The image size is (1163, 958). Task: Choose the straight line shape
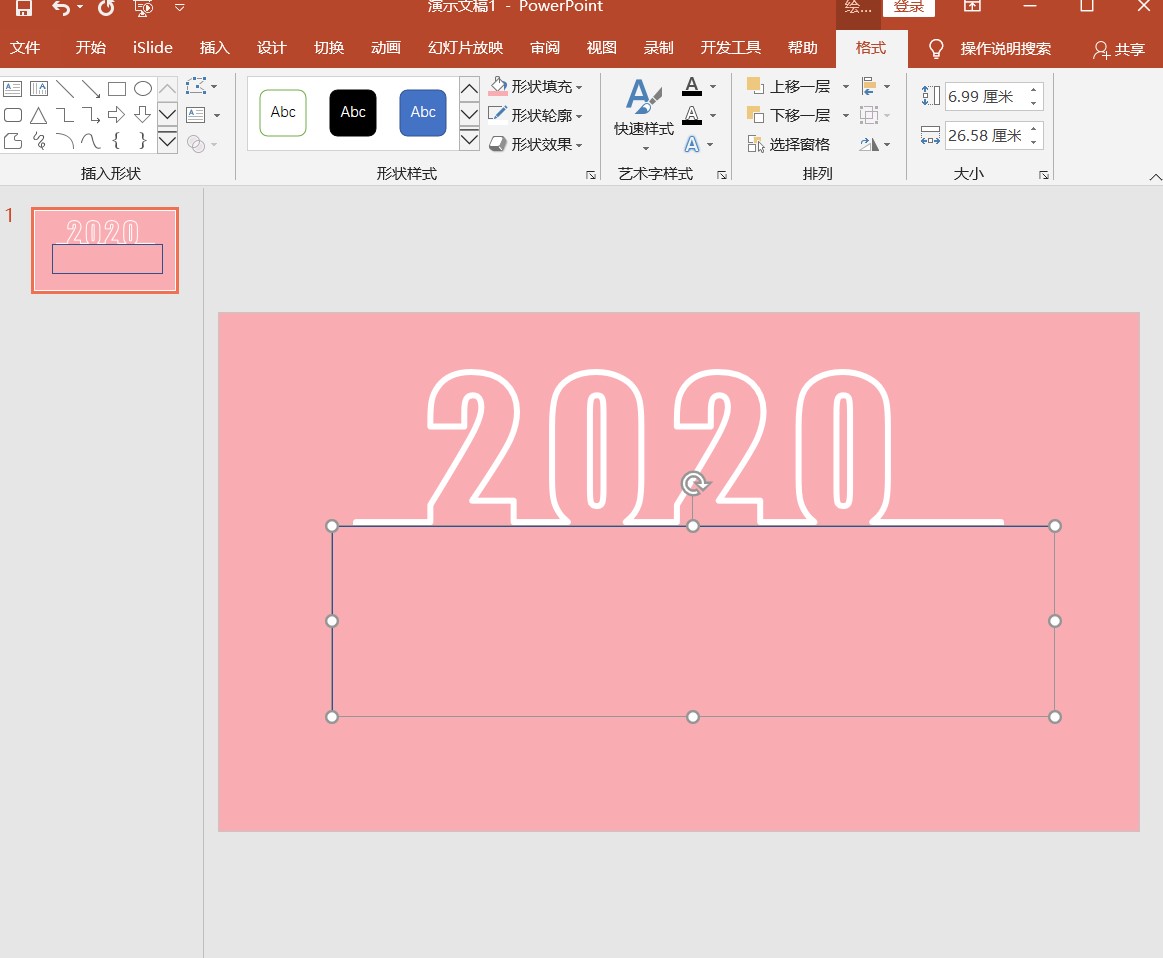tap(65, 89)
